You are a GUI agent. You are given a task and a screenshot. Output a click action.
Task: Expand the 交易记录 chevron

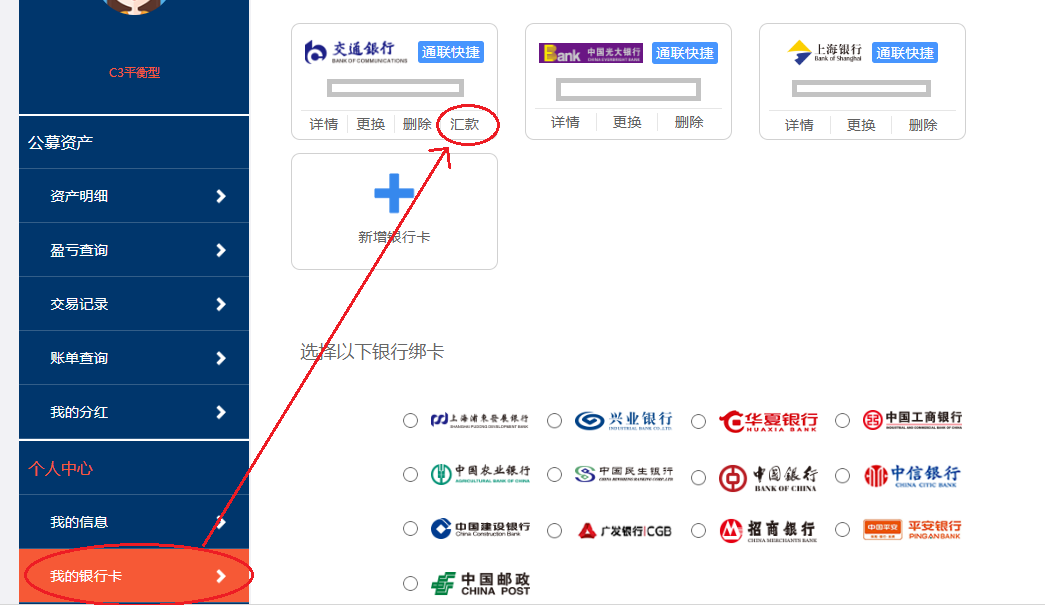(x=221, y=304)
